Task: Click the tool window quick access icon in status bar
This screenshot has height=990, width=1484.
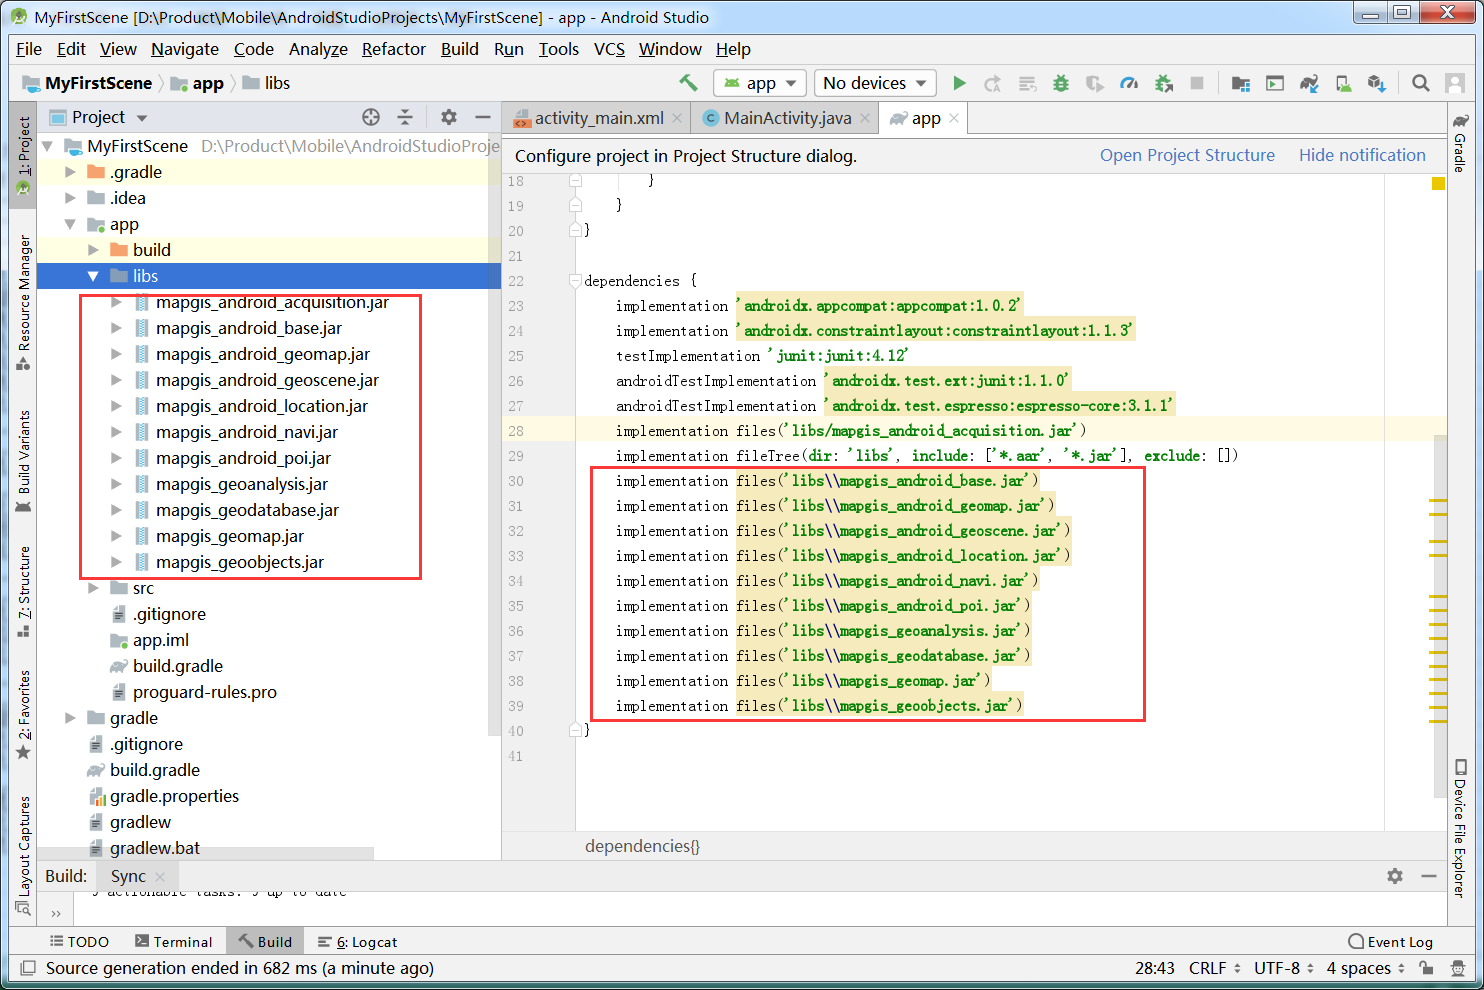Action: [28, 968]
